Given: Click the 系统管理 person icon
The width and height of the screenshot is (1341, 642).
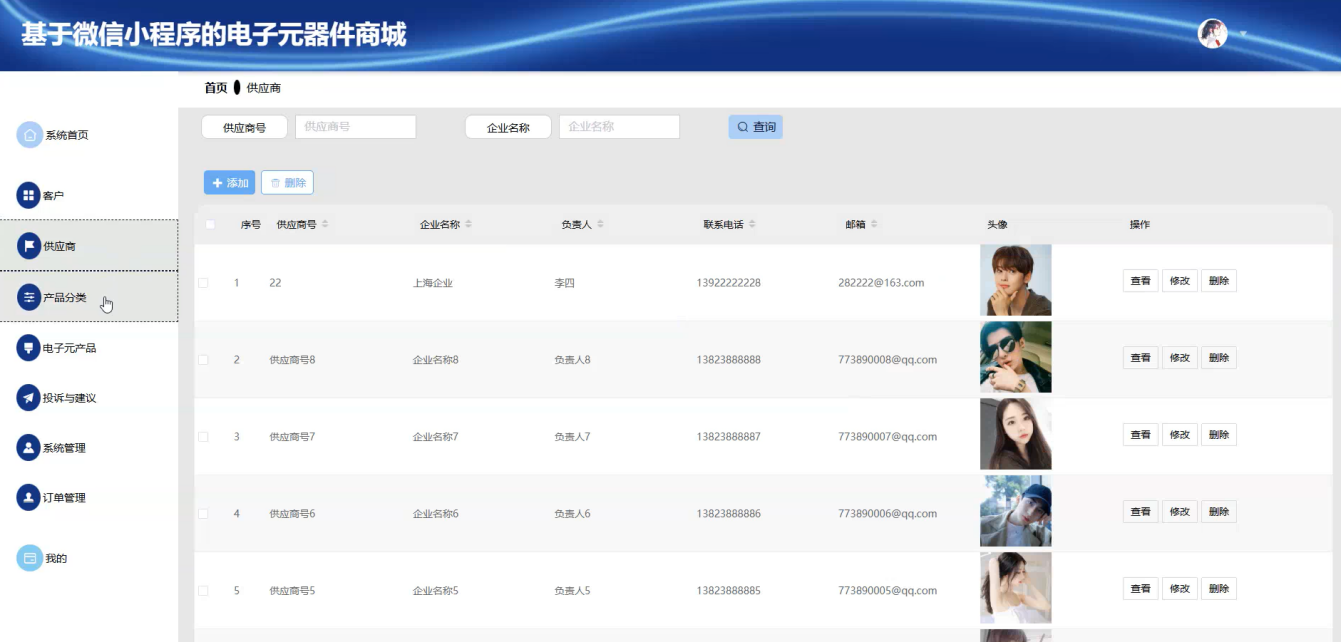Looking at the screenshot, I should 28,448.
